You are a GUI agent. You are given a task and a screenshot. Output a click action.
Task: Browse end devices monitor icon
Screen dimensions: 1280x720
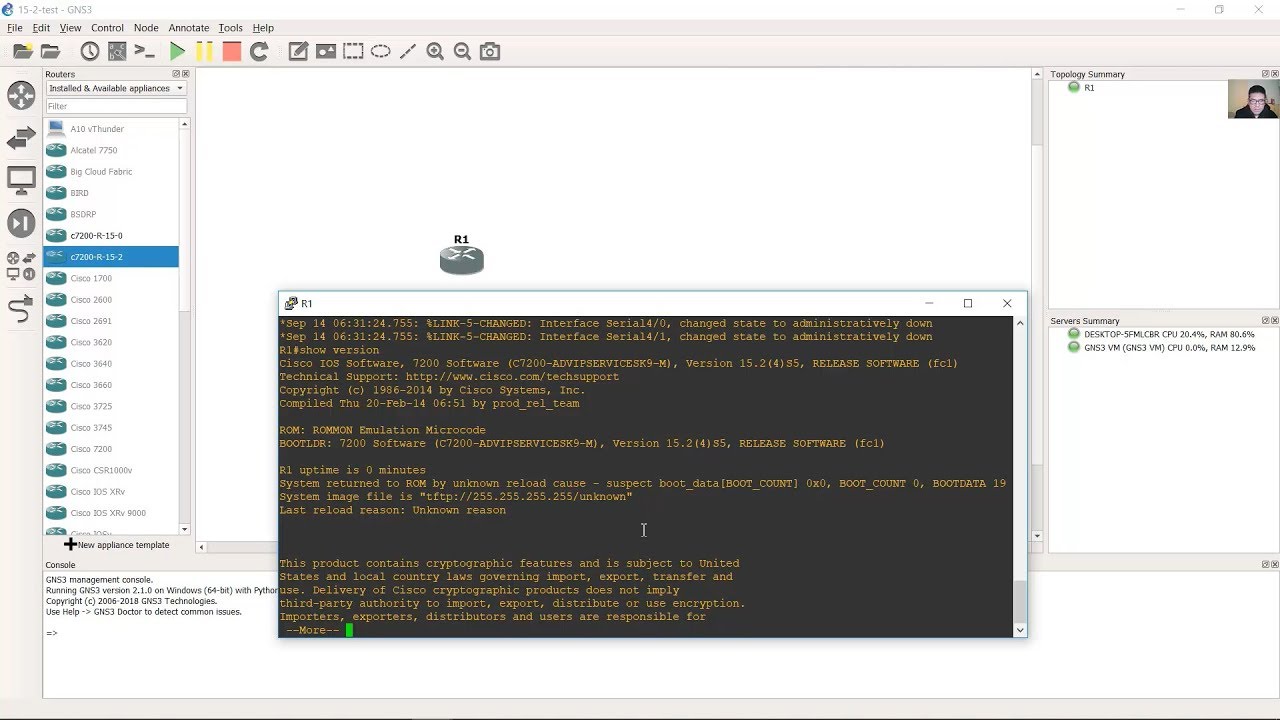coord(21,181)
